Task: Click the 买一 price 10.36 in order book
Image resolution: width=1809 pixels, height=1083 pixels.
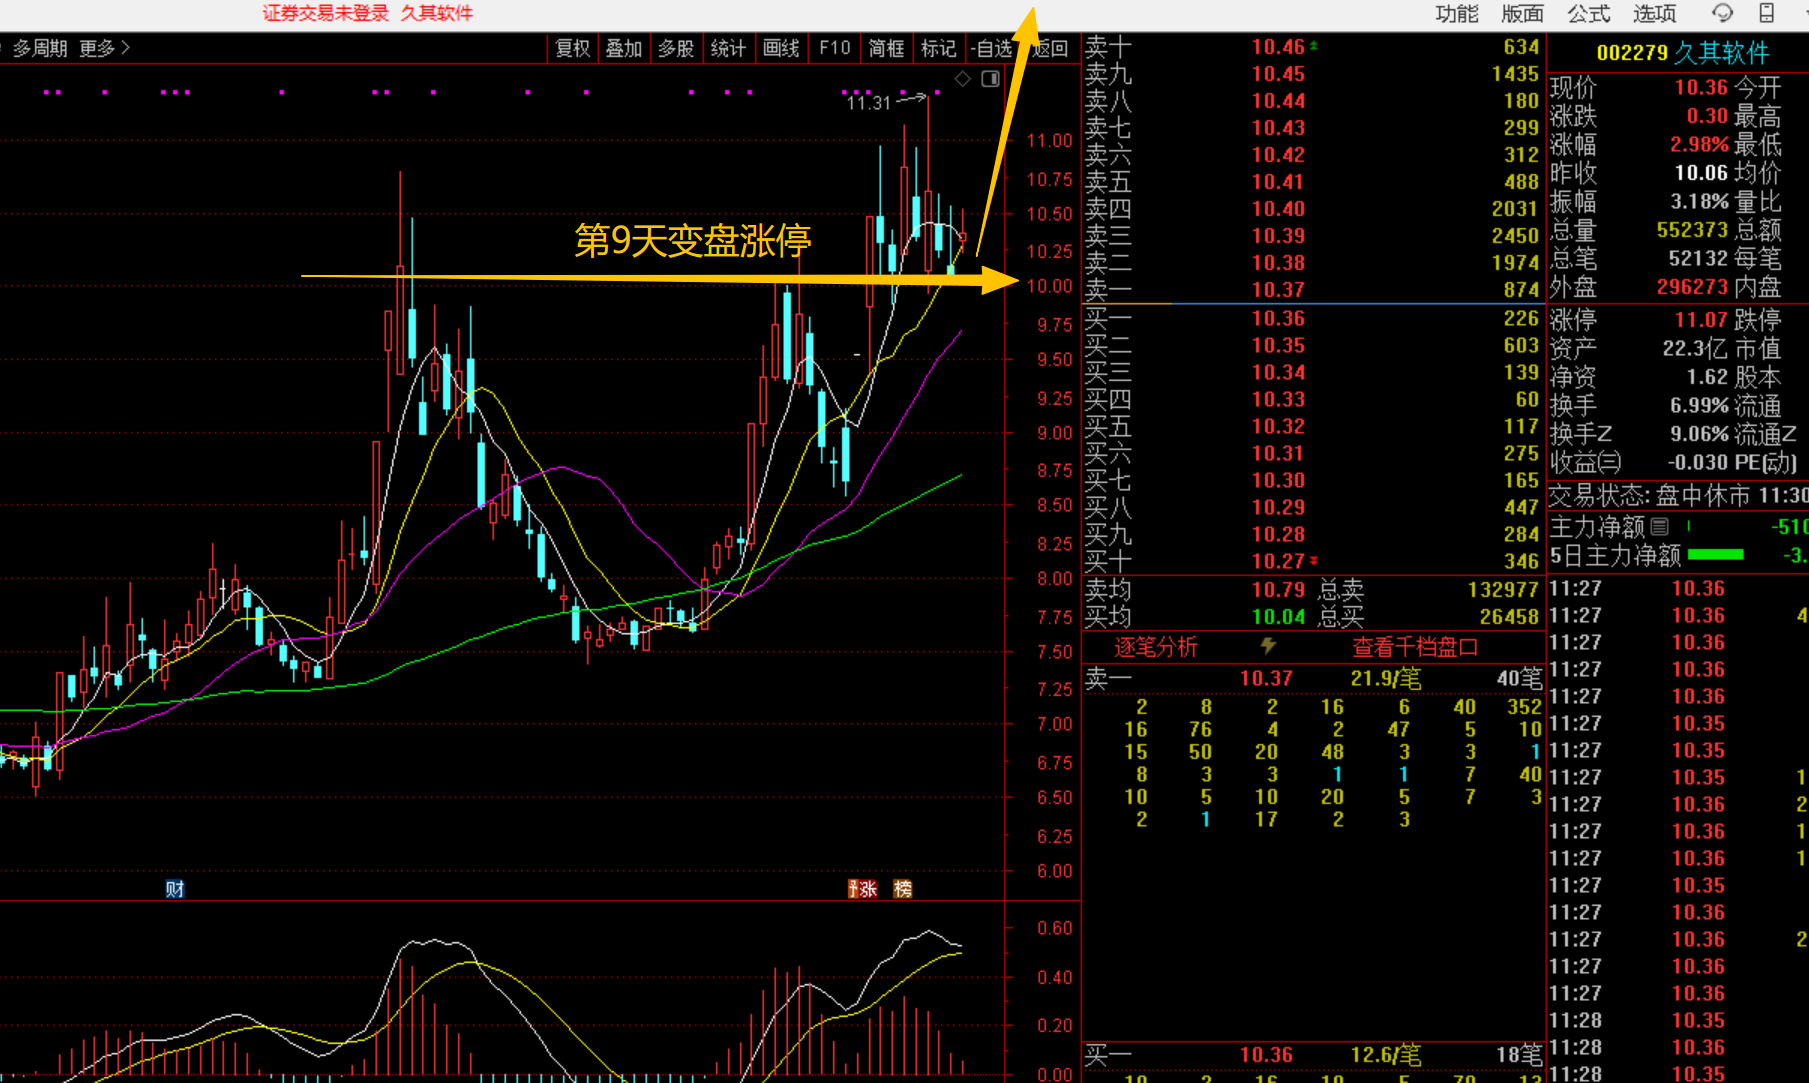Action: coord(1278,319)
